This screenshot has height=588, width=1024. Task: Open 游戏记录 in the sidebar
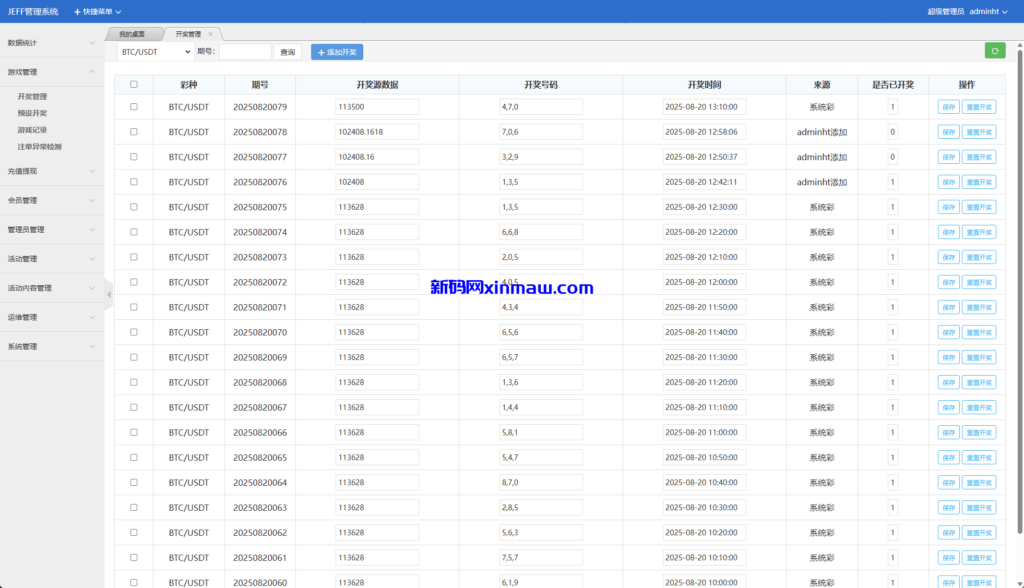pos(32,130)
